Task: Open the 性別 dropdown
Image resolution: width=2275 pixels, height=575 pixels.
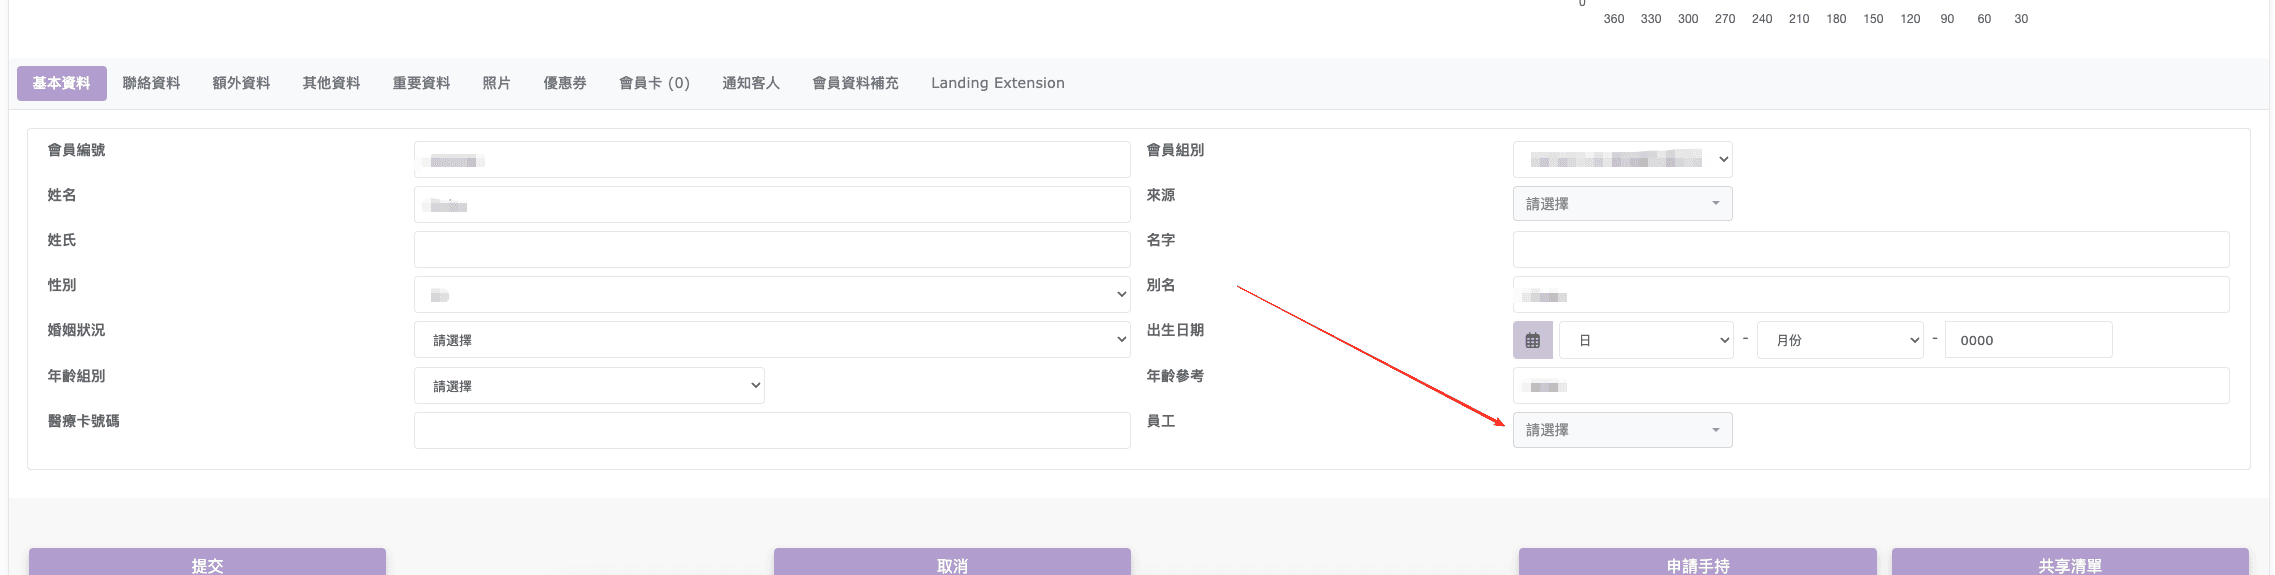Action: pos(771,295)
